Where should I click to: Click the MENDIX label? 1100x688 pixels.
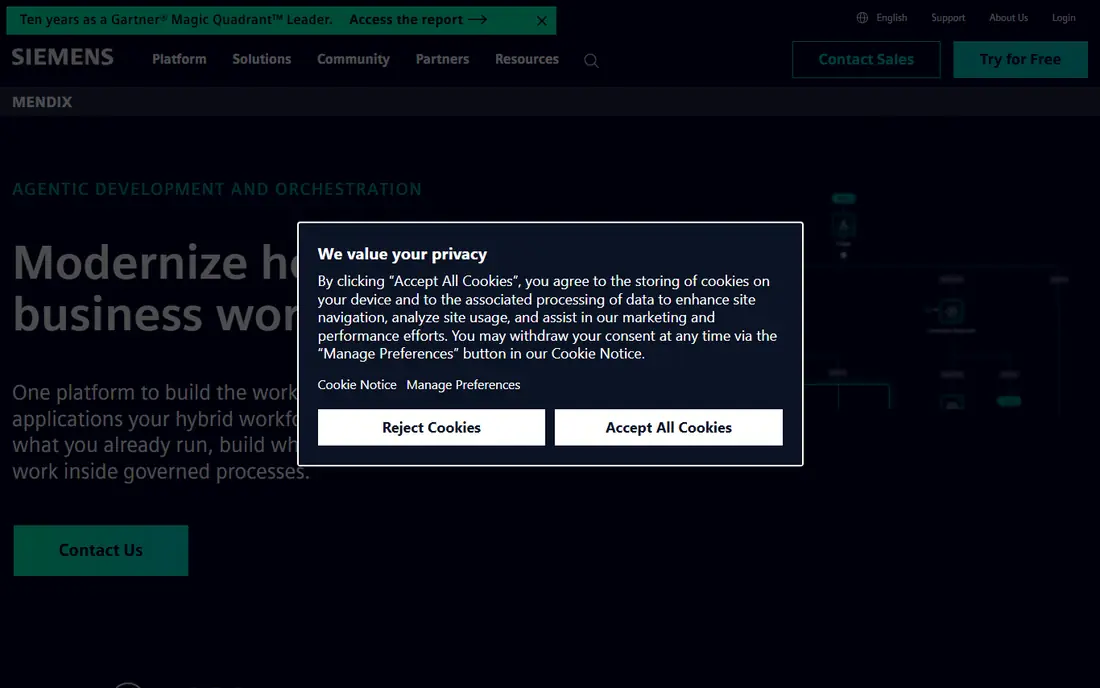click(x=42, y=102)
